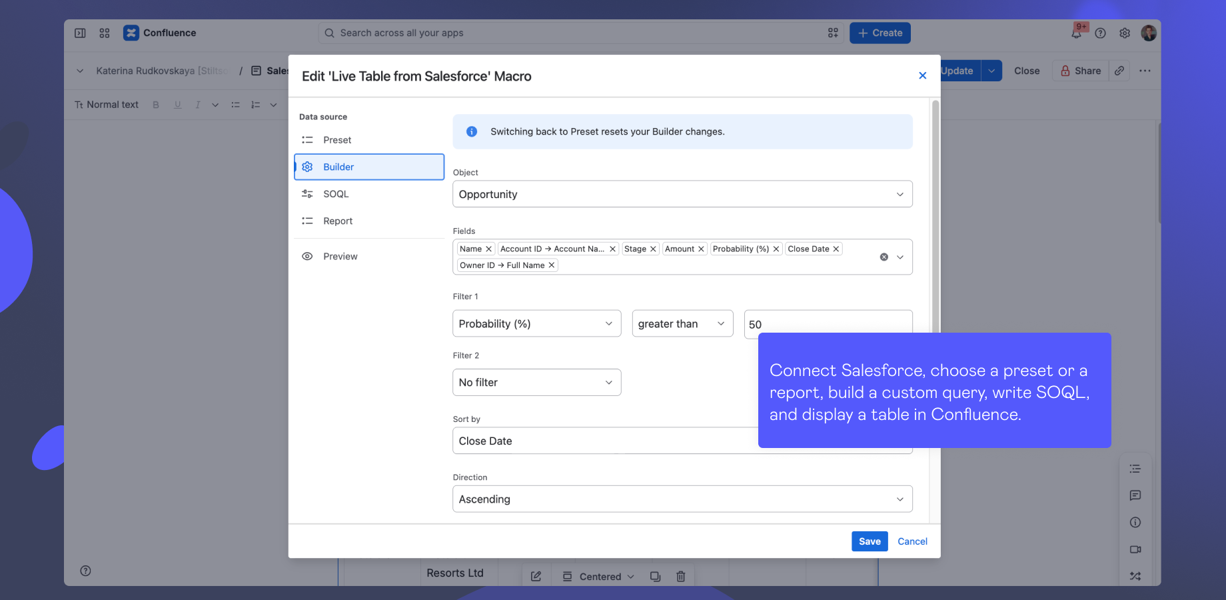The image size is (1226, 600).
Task: Remove the Amount field chip
Action: [701, 249]
